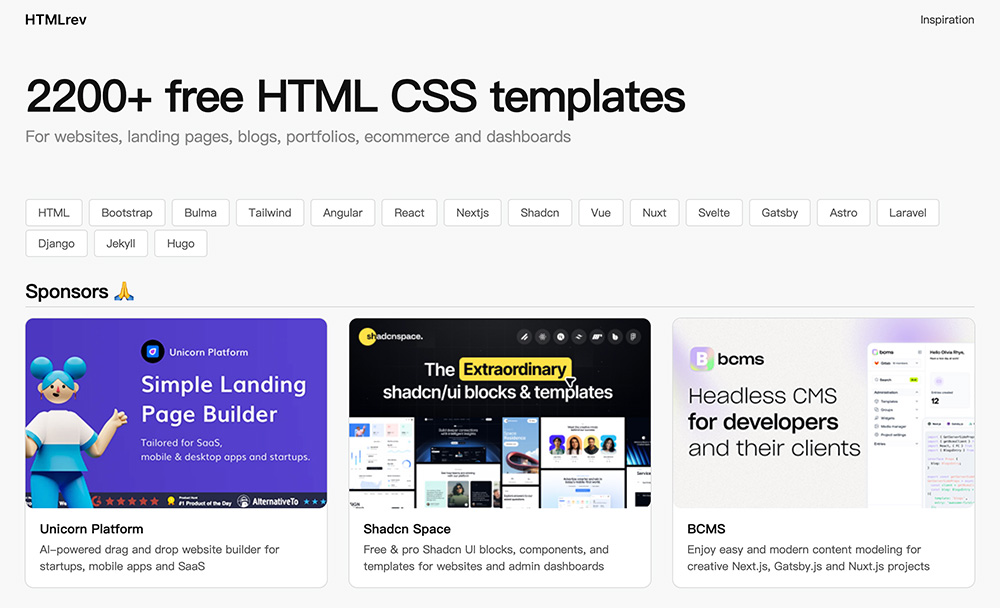Open Astro templates category
Screen dimensions: 1000x608
pos(843,212)
